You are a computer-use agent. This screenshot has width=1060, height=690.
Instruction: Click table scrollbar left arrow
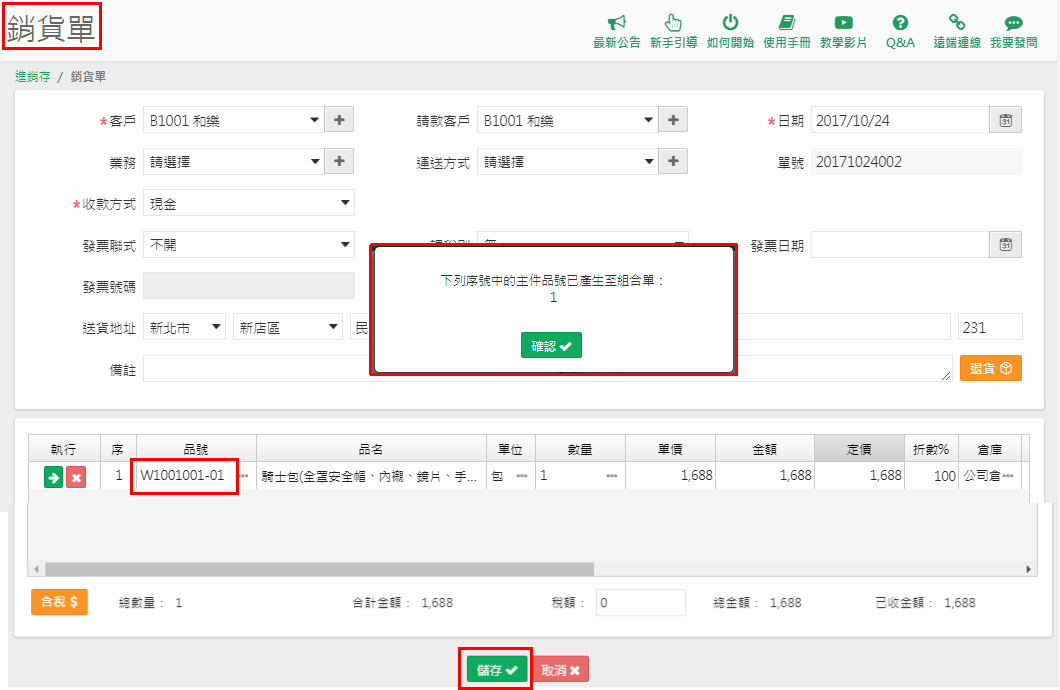click(36, 569)
